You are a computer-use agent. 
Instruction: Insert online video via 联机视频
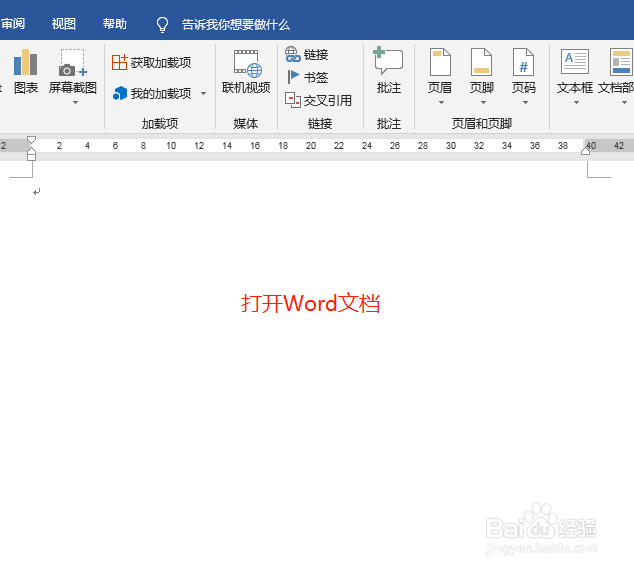tap(246, 72)
